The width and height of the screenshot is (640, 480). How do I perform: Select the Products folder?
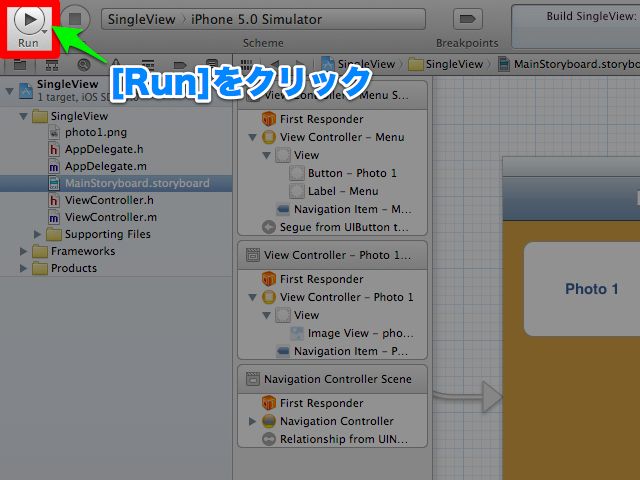click(65, 269)
